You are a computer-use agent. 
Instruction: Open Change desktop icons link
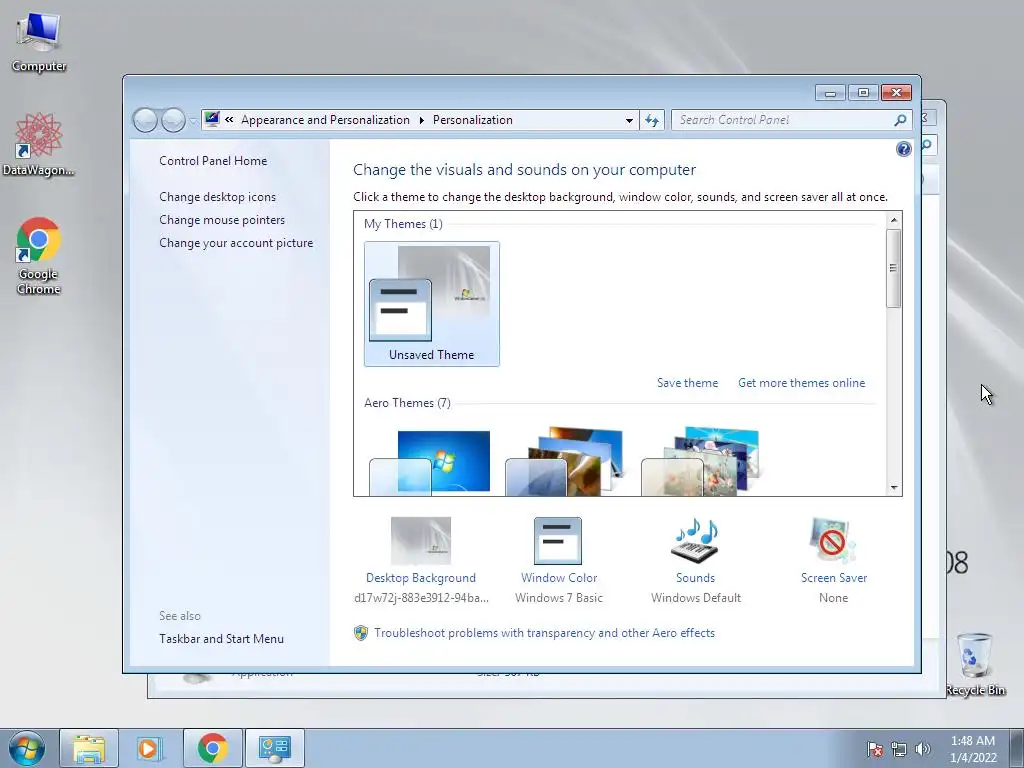(x=217, y=197)
